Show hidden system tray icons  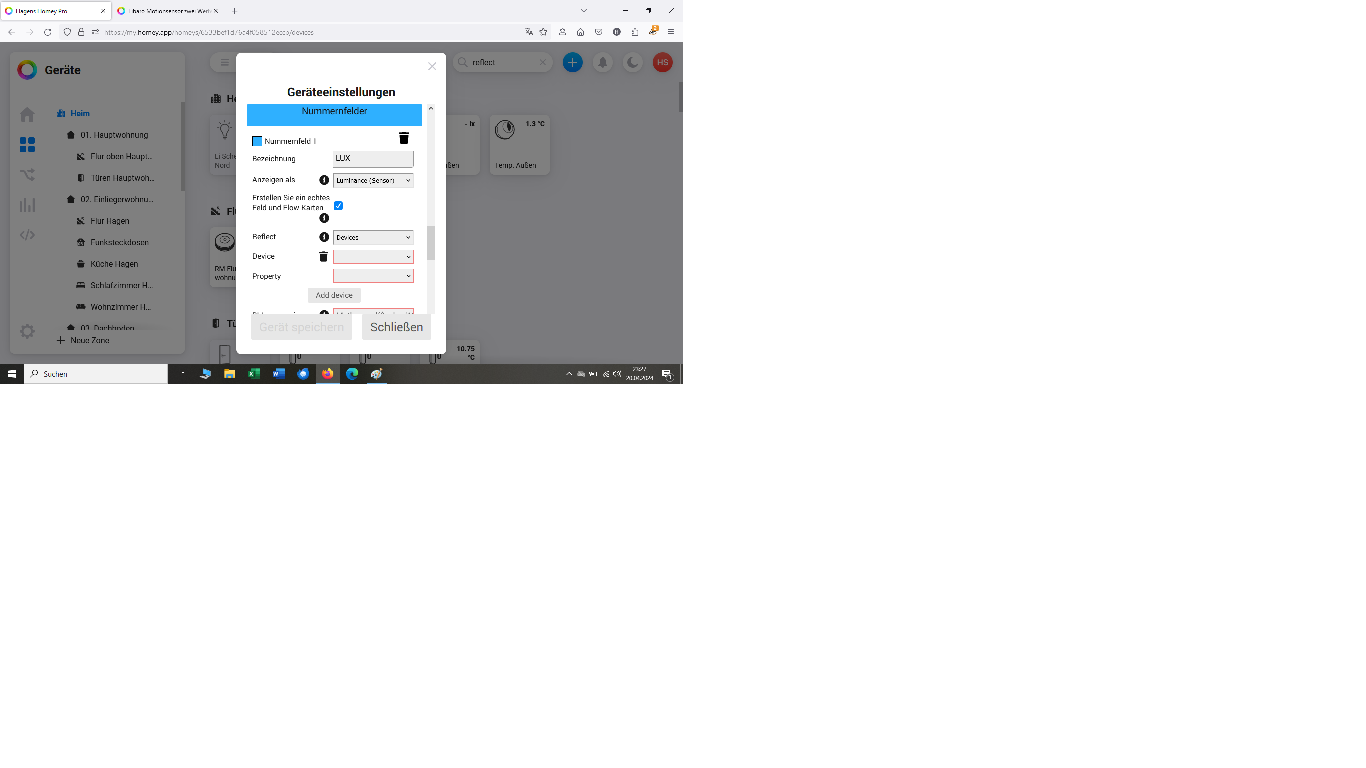point(569,374)
